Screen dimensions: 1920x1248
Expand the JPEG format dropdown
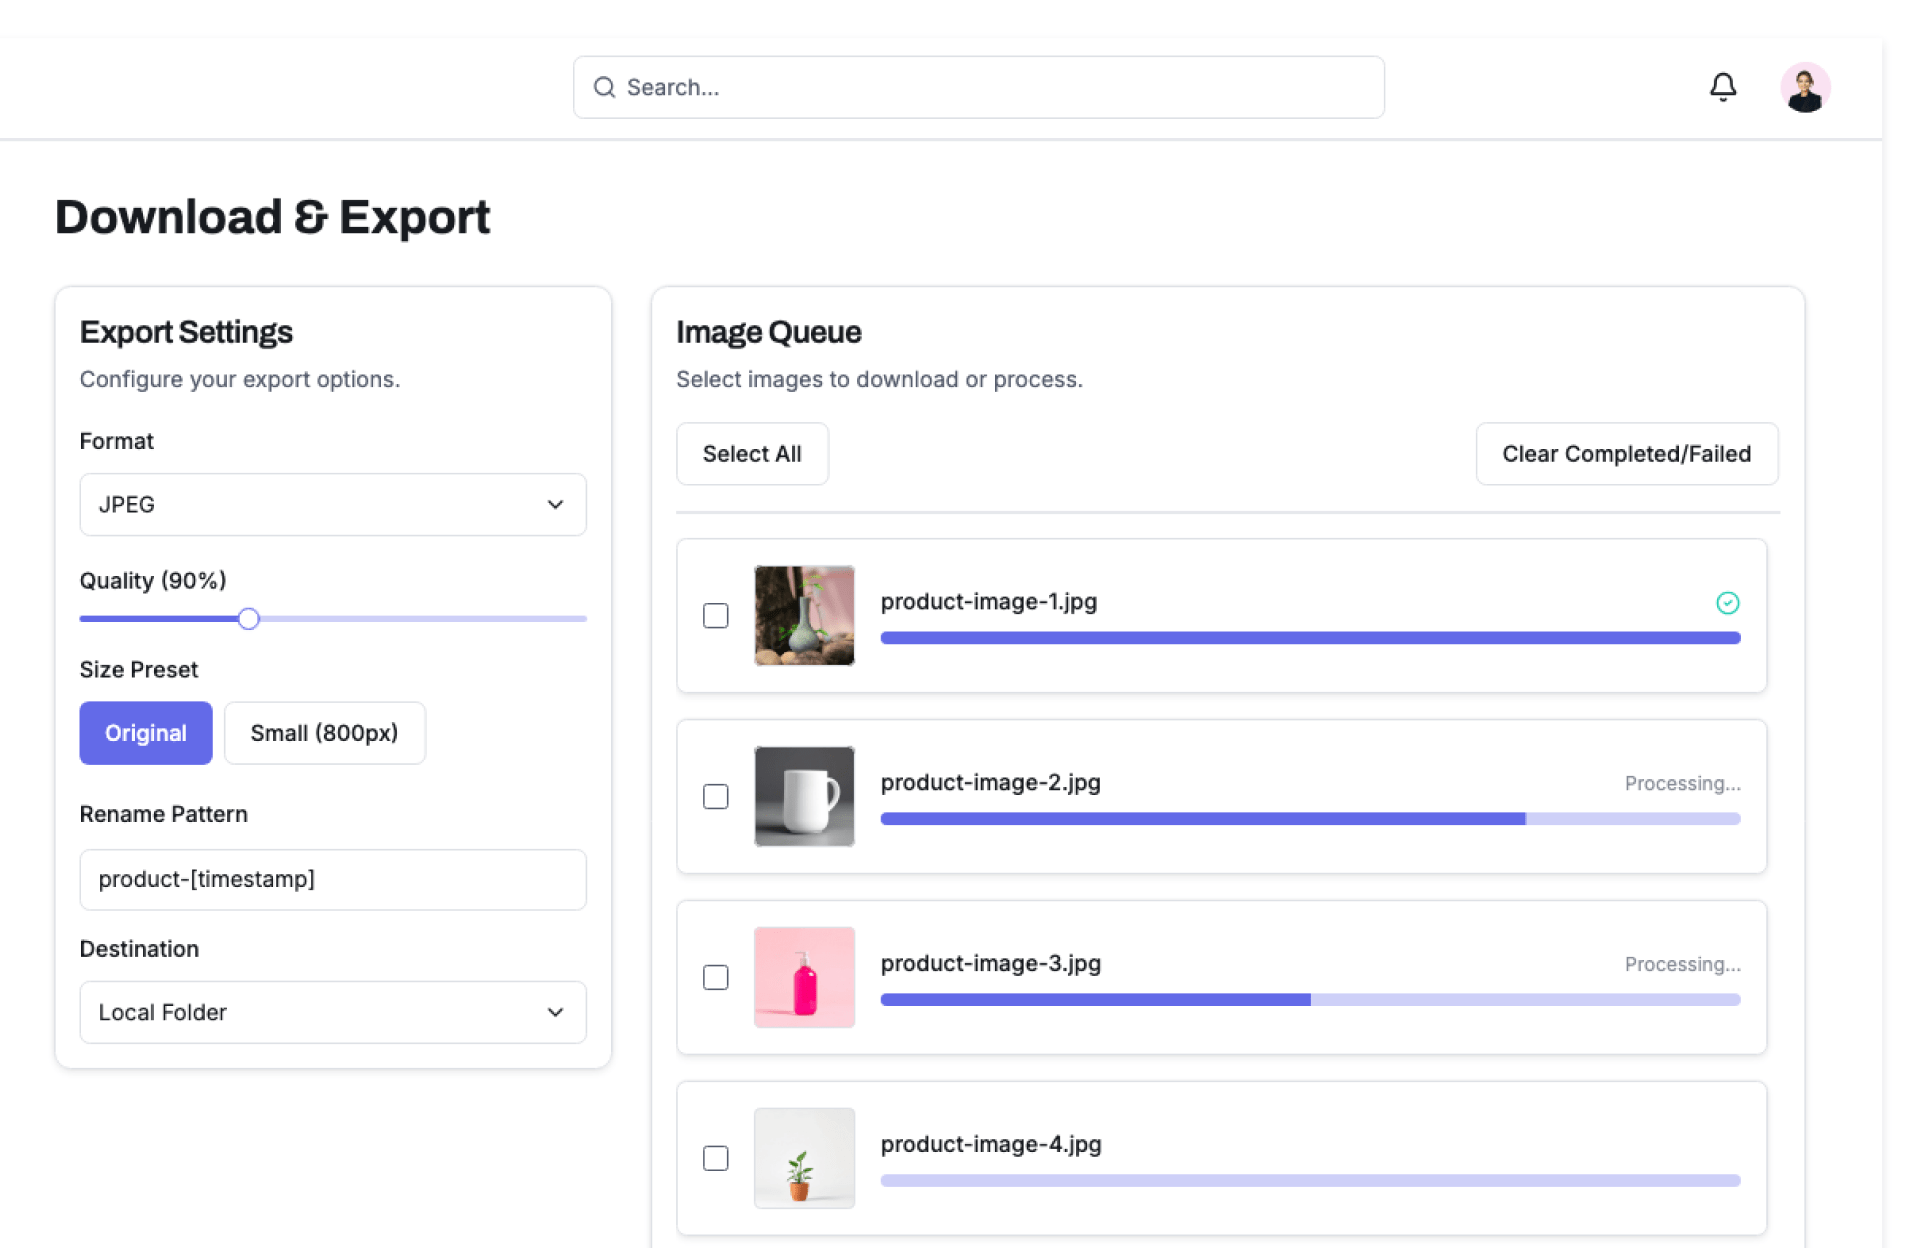333,504
